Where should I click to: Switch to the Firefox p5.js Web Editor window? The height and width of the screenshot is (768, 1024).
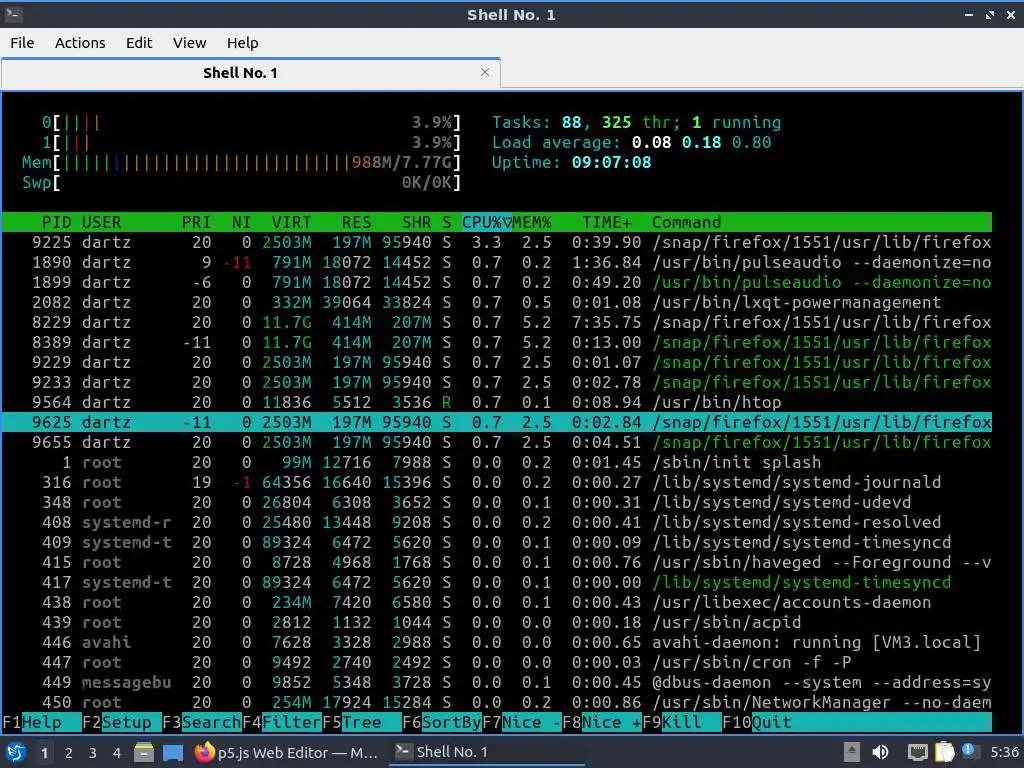tap(287, 752)
